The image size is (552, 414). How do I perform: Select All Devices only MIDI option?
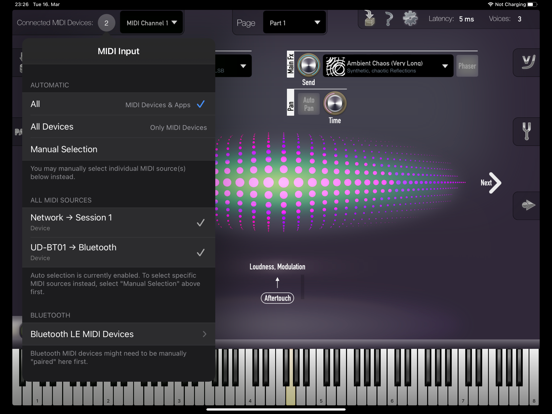[x=119, y=127]
